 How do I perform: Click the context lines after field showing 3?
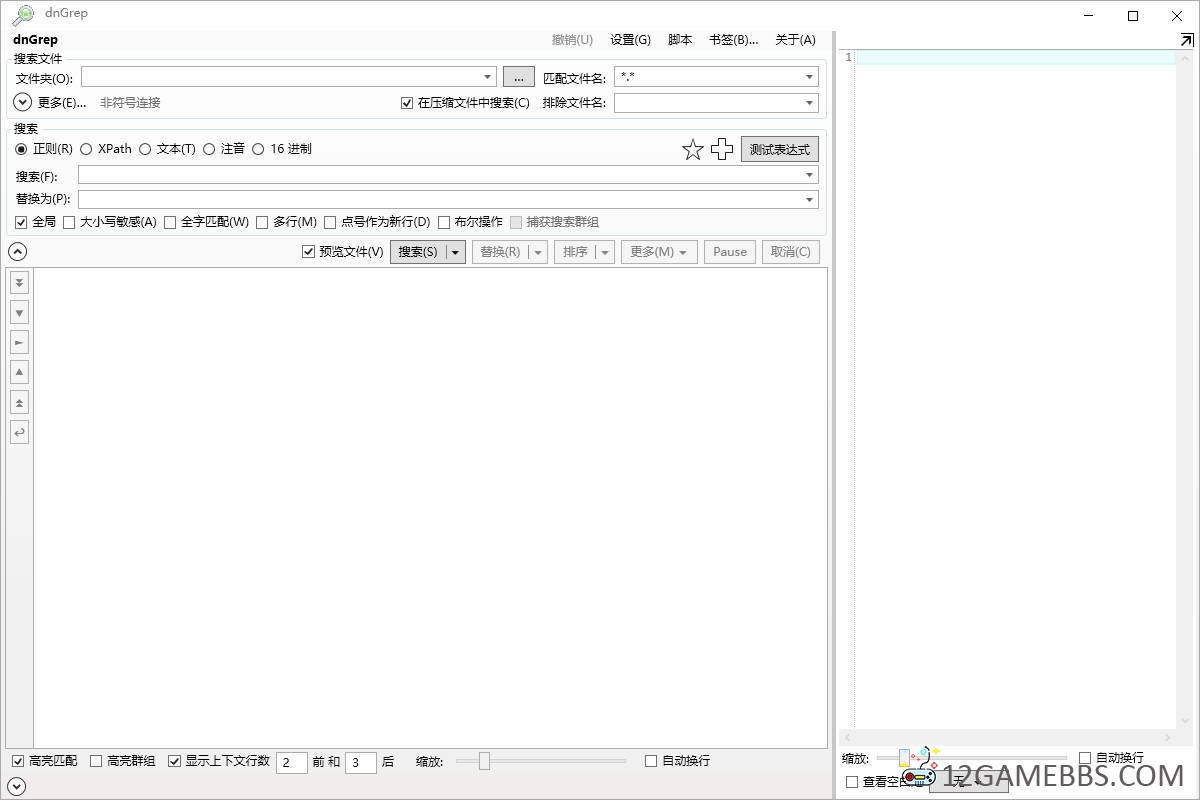[360, 762]
